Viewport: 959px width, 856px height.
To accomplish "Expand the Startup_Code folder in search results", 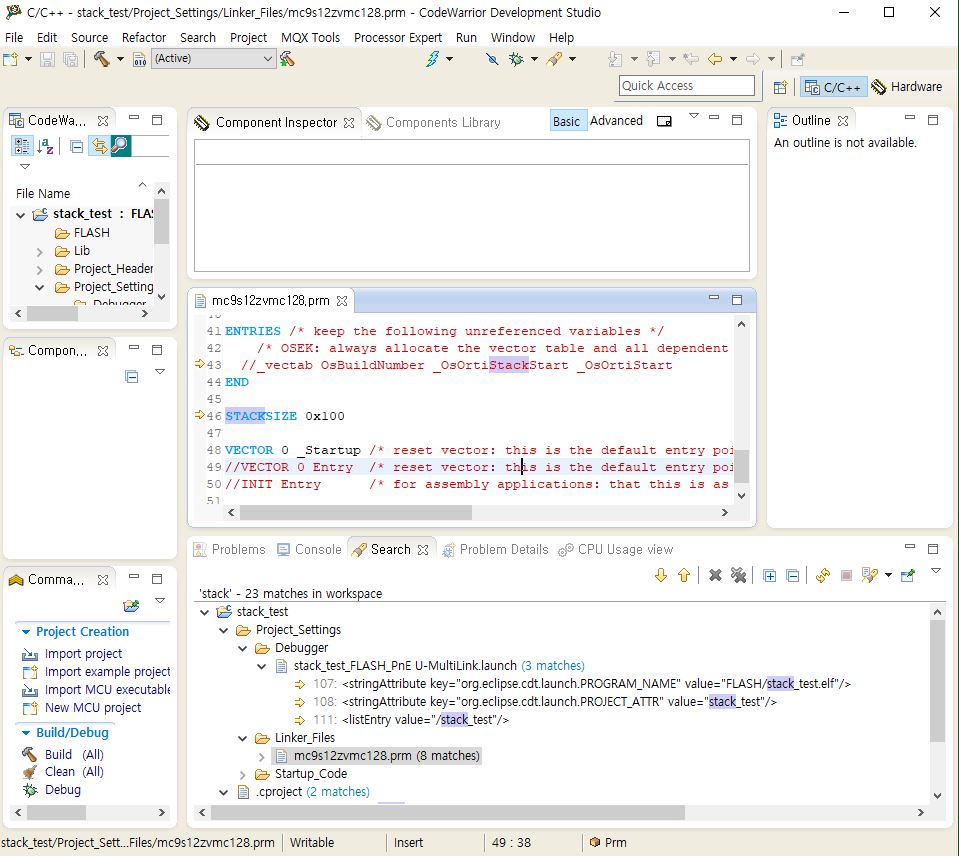I will click(243, 774).
